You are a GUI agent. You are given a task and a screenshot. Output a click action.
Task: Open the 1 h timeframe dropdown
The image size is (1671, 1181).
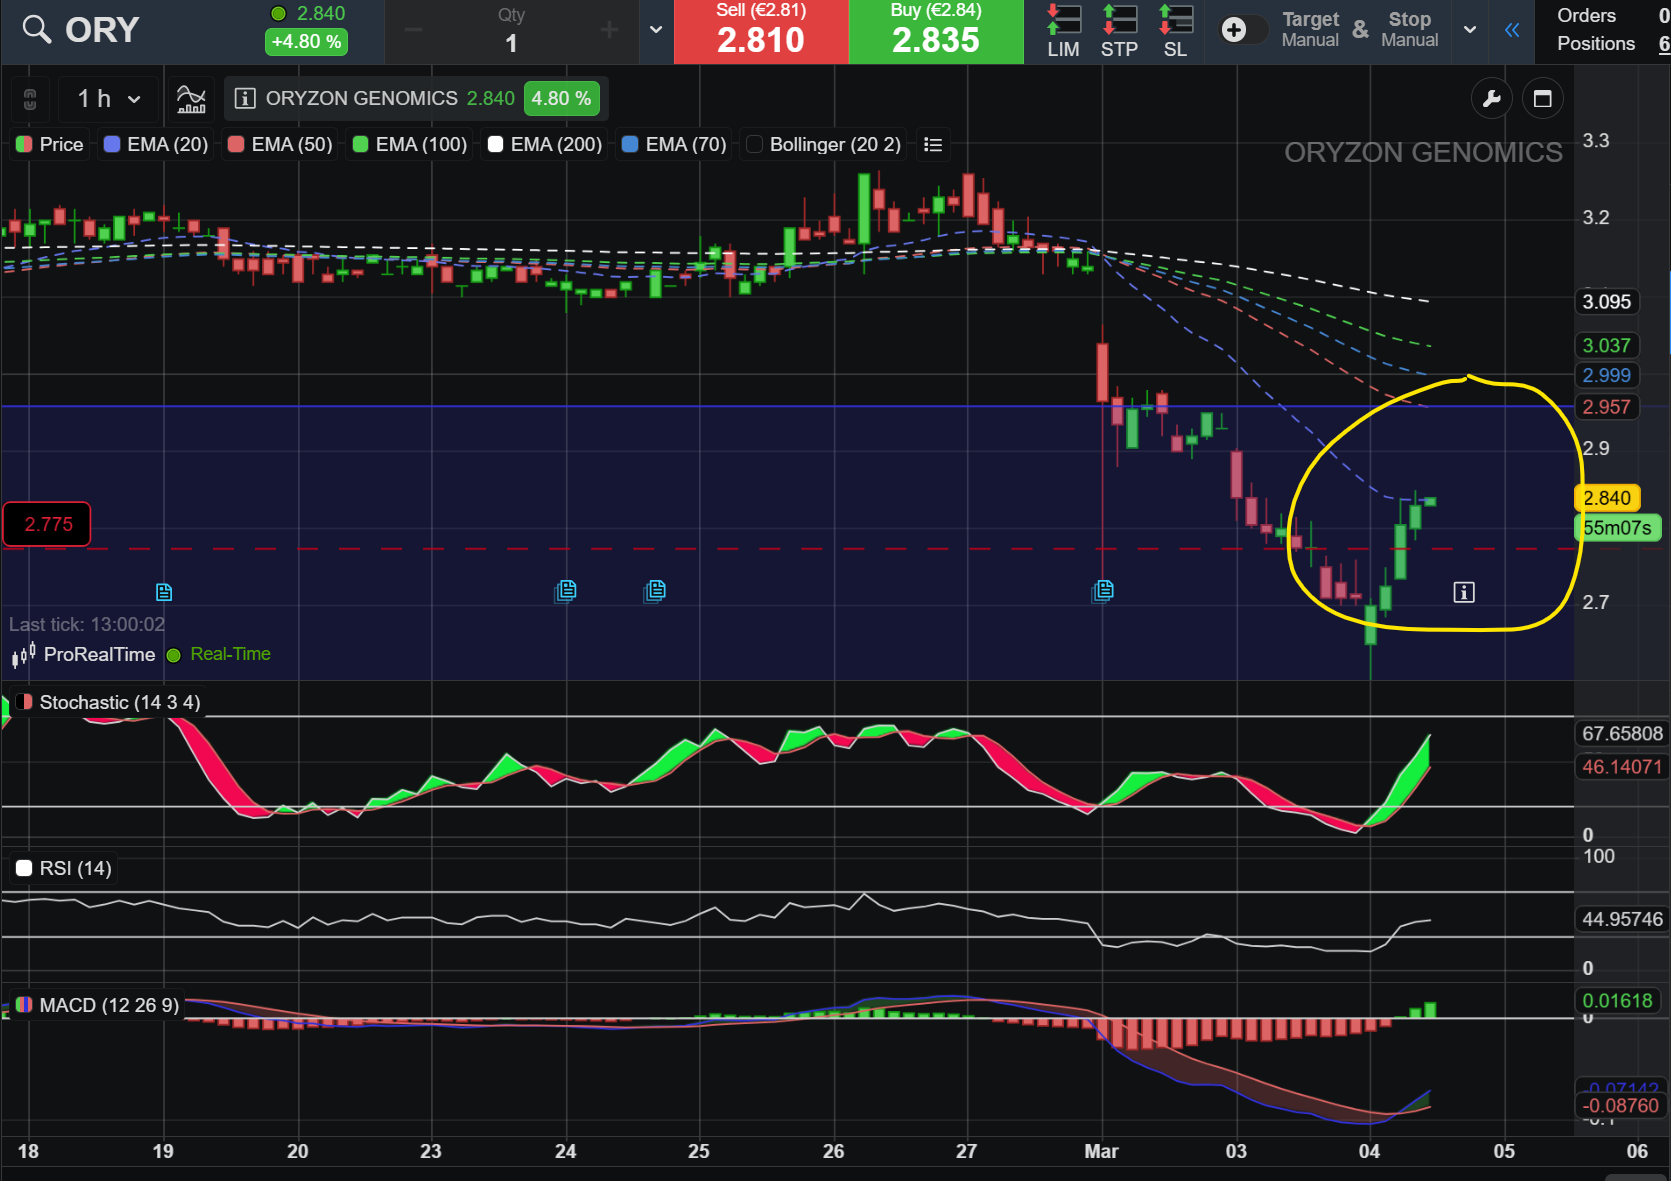tap(109, 98)
